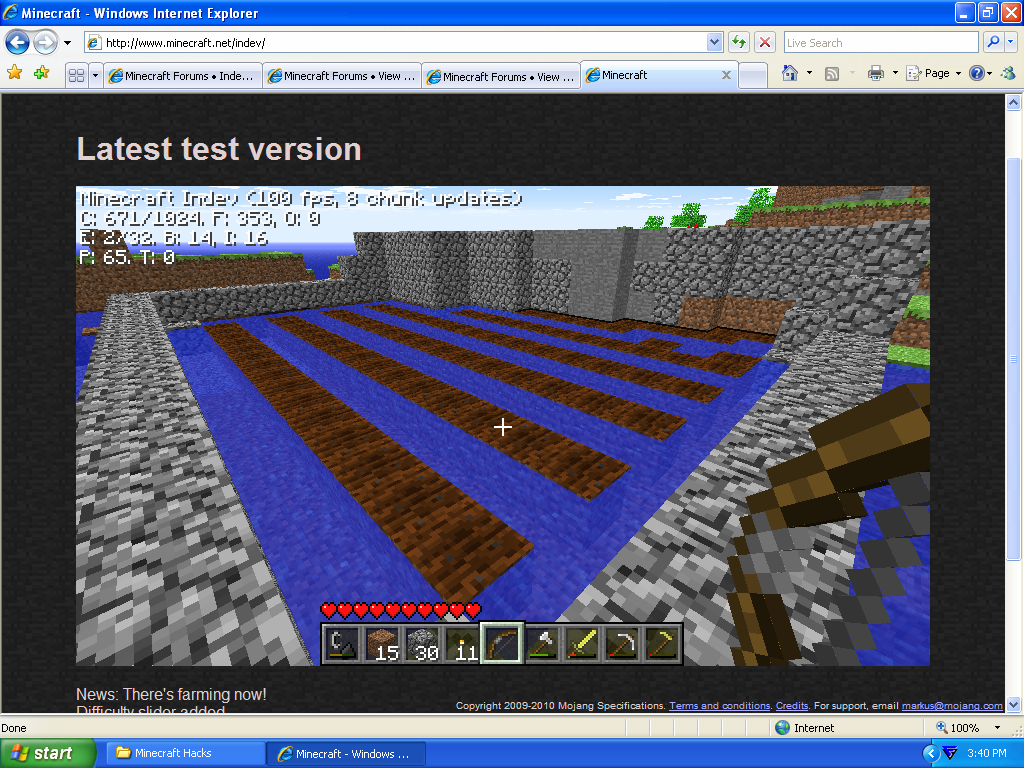This screenshot has width=1024, height=768.
Task: Click the Add to Favorites icon
Action: [42, 72]
